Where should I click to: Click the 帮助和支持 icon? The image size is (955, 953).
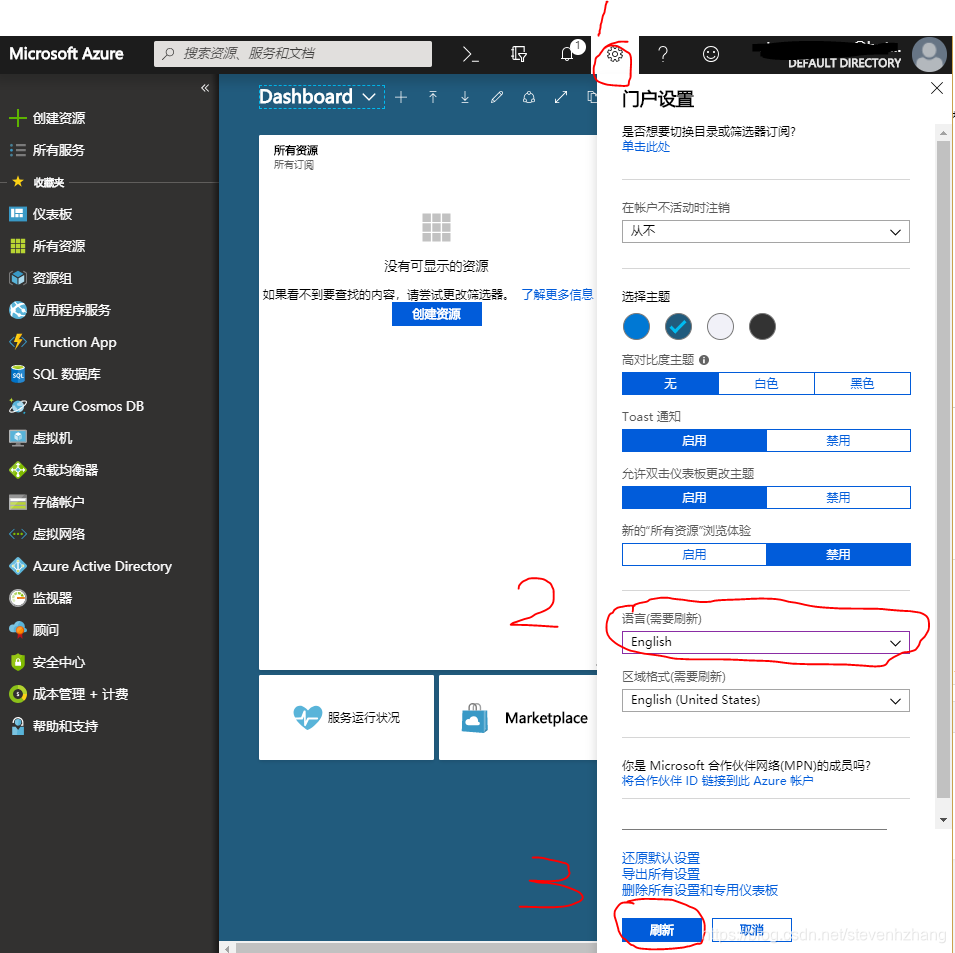coord(18,726)
